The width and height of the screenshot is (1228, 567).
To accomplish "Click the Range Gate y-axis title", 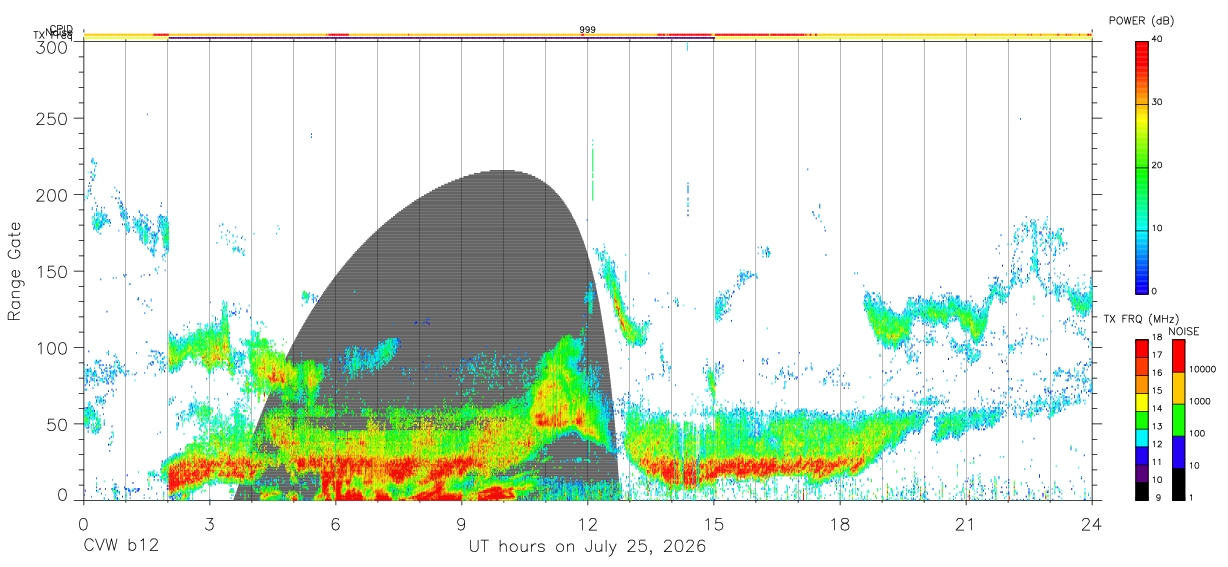I will click(x=15, y=272).
